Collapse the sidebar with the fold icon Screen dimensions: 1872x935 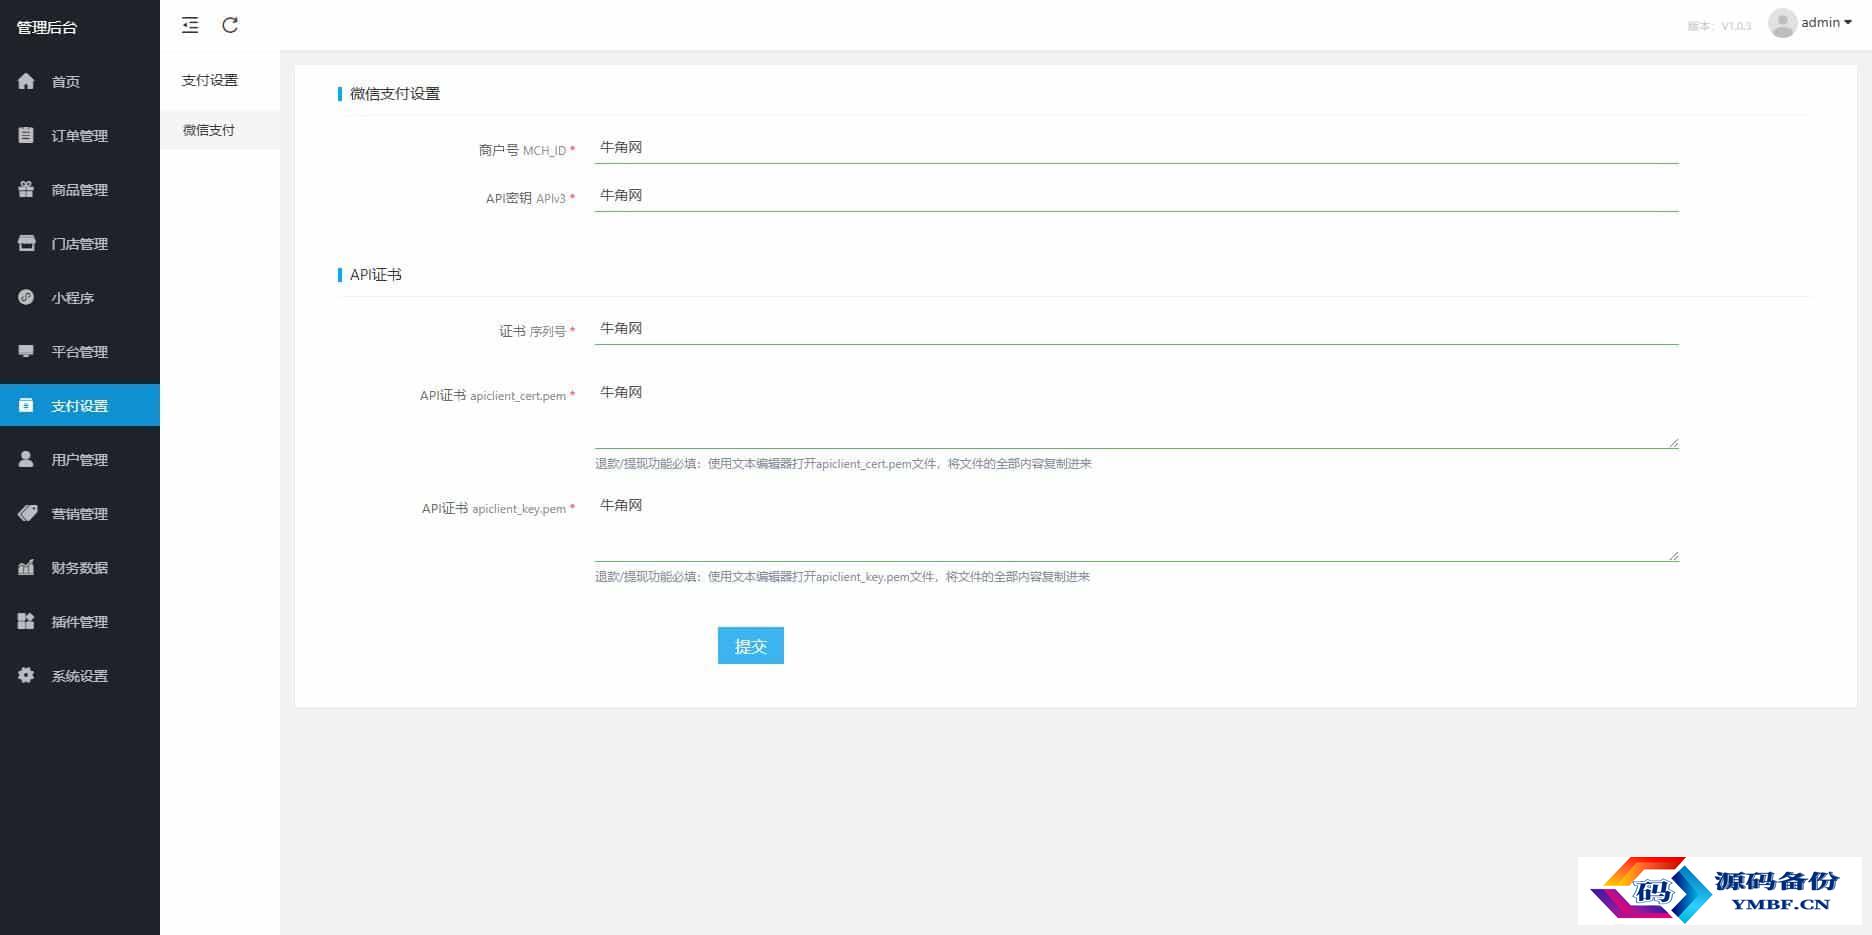point(190,25)
